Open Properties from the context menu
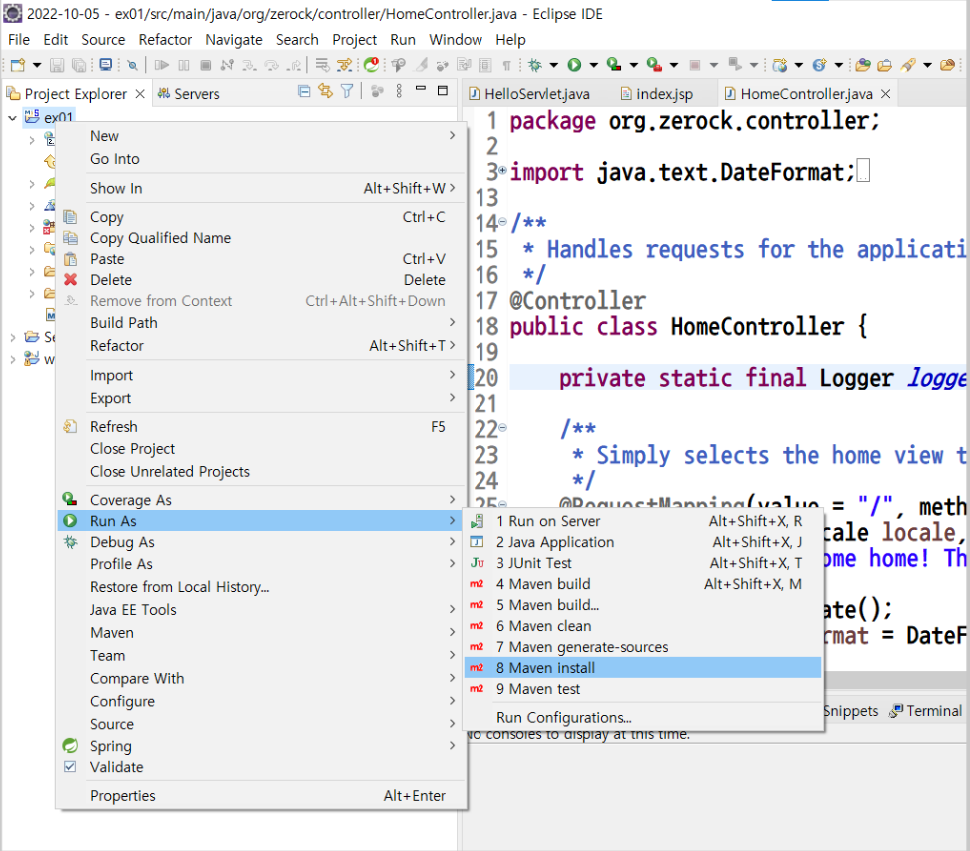Image resolution: width=970 pixels, height=851 pixels. point(261,796)
